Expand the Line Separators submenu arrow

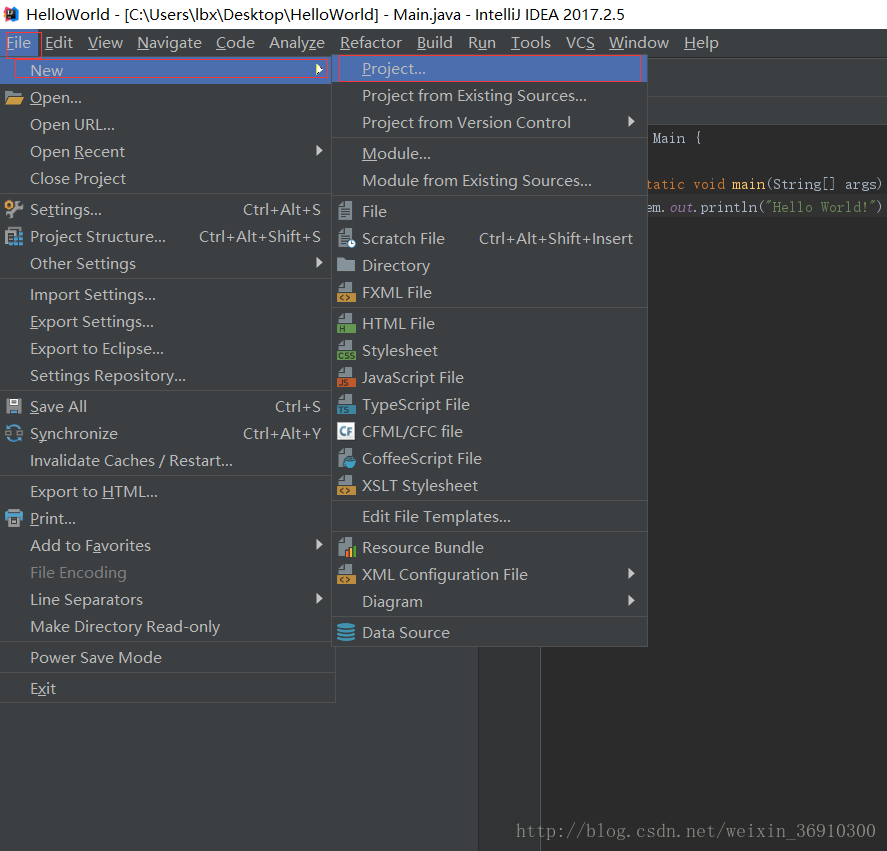click(319, 599)
